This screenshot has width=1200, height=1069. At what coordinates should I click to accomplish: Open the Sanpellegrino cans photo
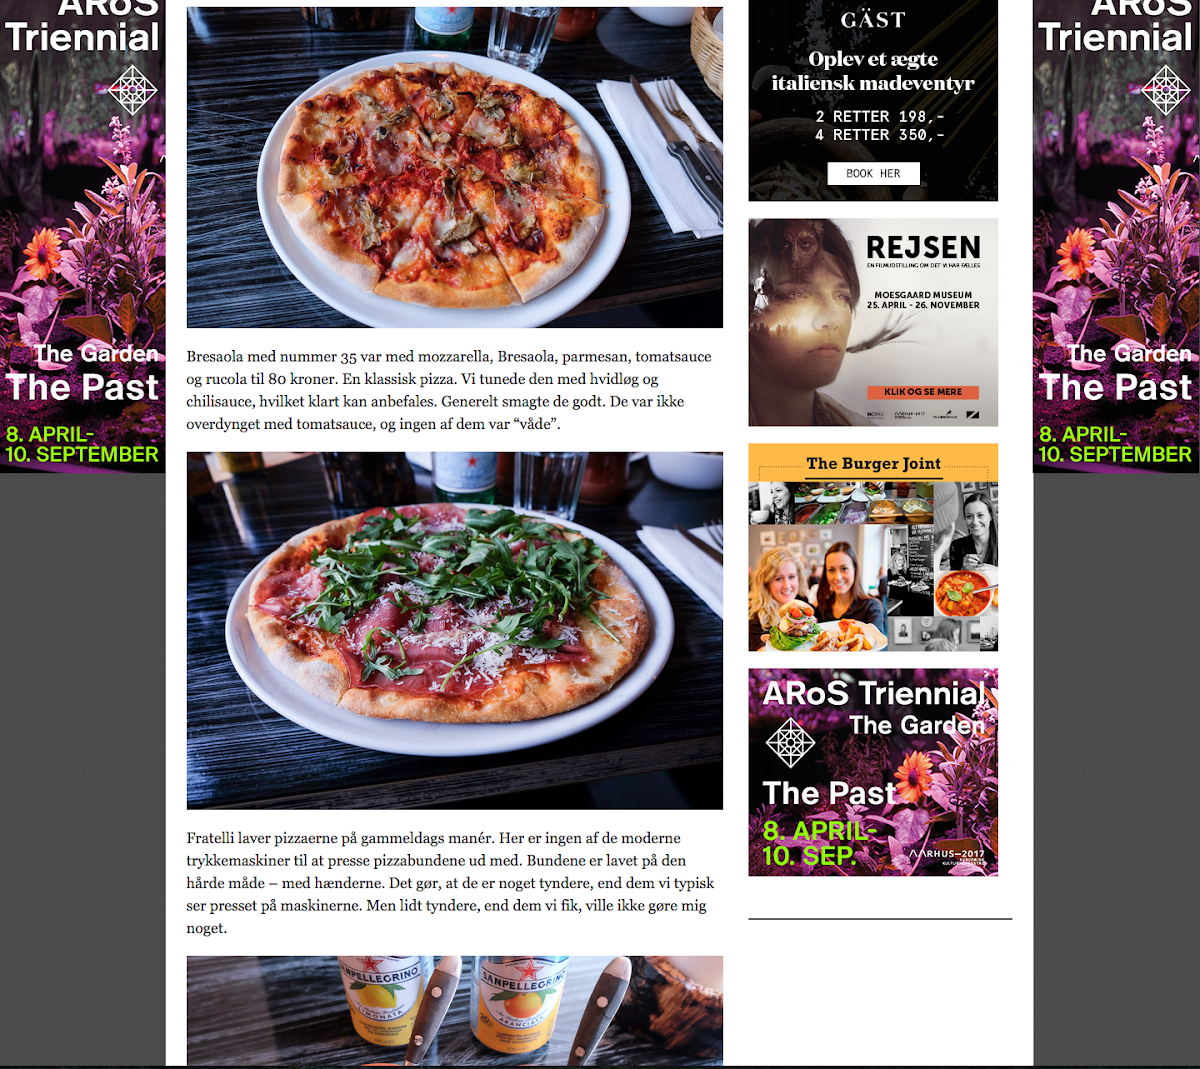[x=455, y=1011]
